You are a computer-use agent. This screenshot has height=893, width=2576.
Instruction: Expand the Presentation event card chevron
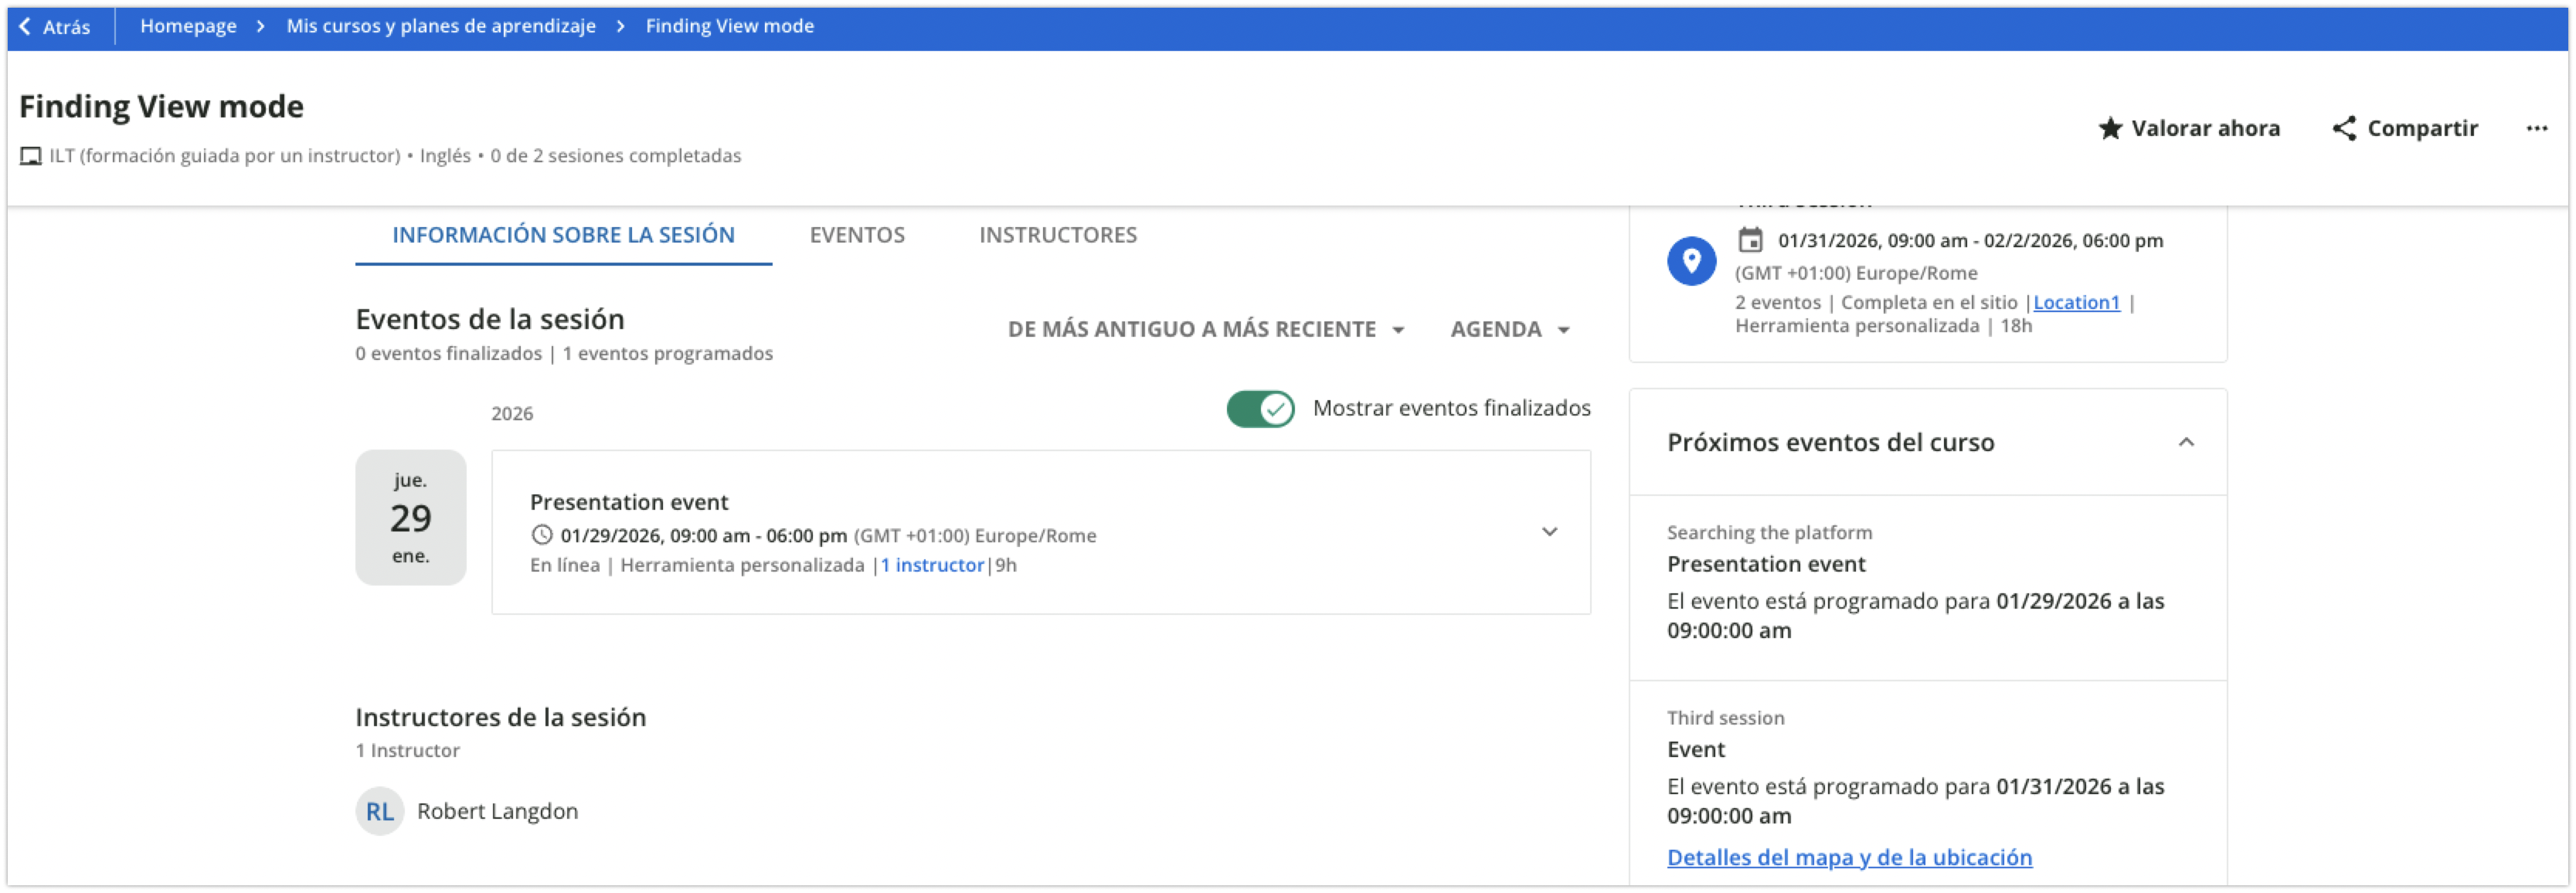[x=1549, y=532]
